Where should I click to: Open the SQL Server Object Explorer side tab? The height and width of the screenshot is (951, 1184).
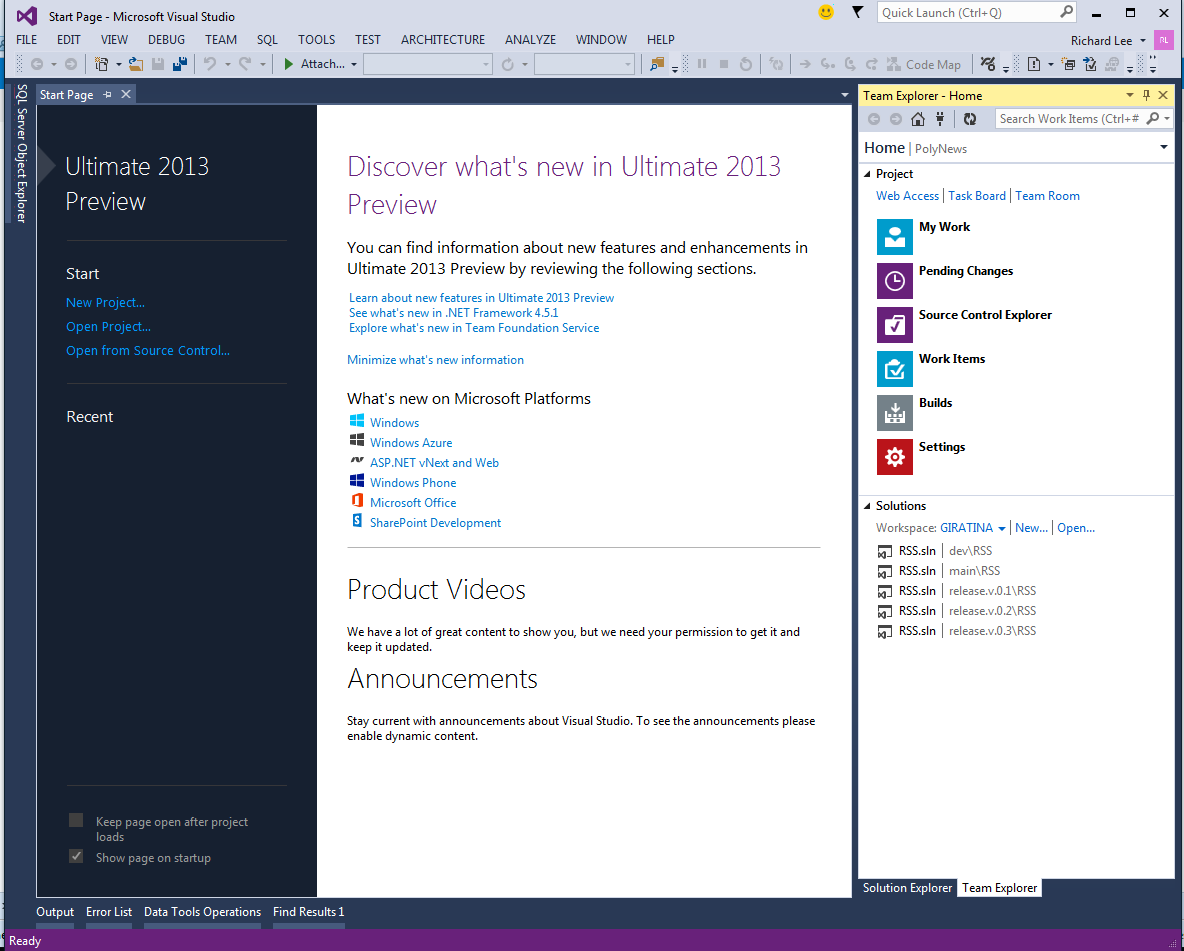[21, 153]
